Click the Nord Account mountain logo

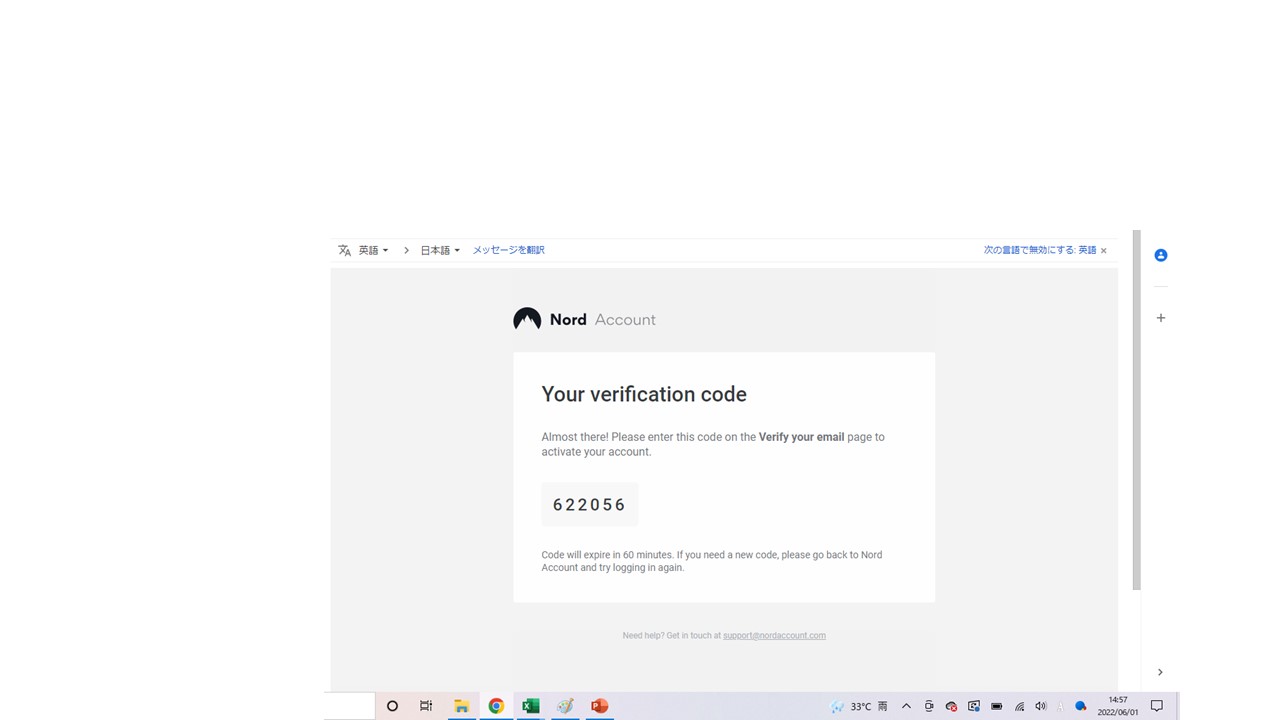527,319
